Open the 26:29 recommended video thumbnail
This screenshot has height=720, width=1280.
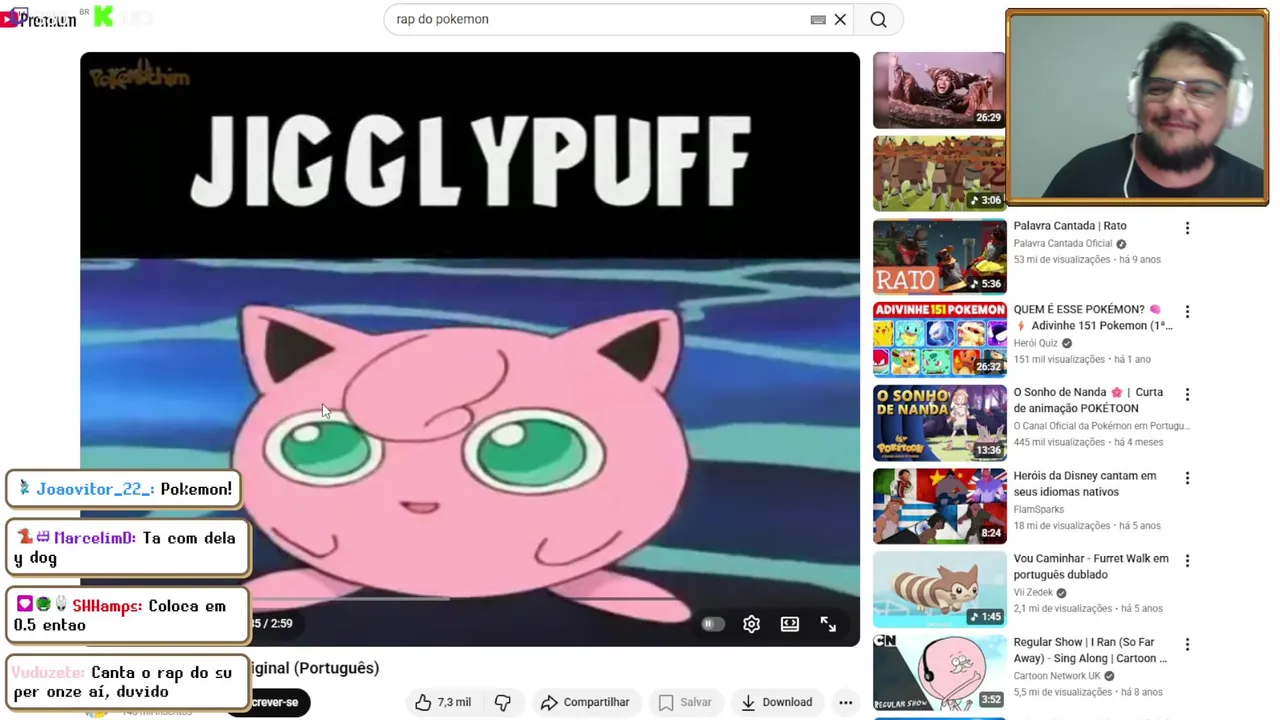click(x=939, y=90)
